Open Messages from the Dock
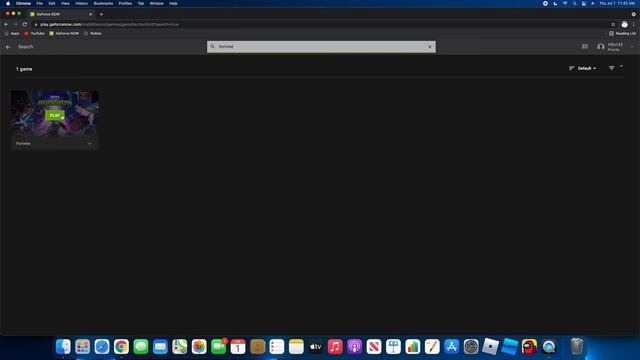The width and height of the screenshot is (640, 360). 141,347
